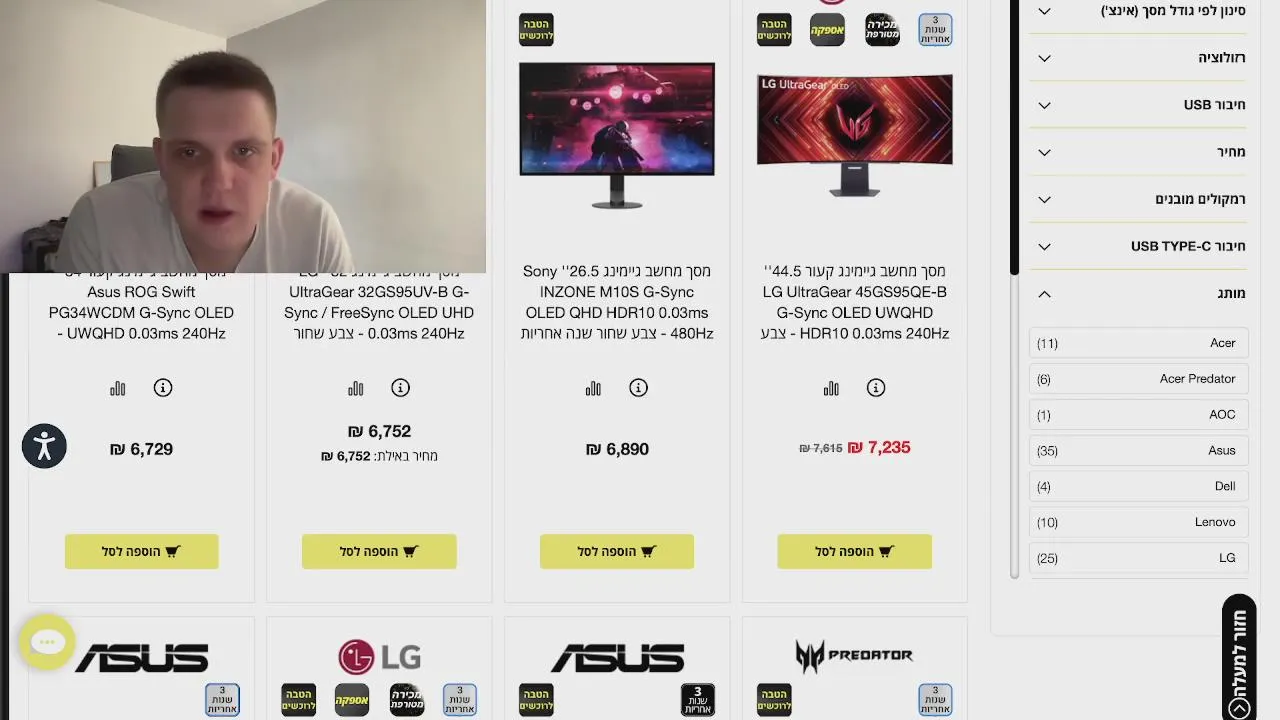Collapse the מותג brand filter section

(x=1138, y=294)
